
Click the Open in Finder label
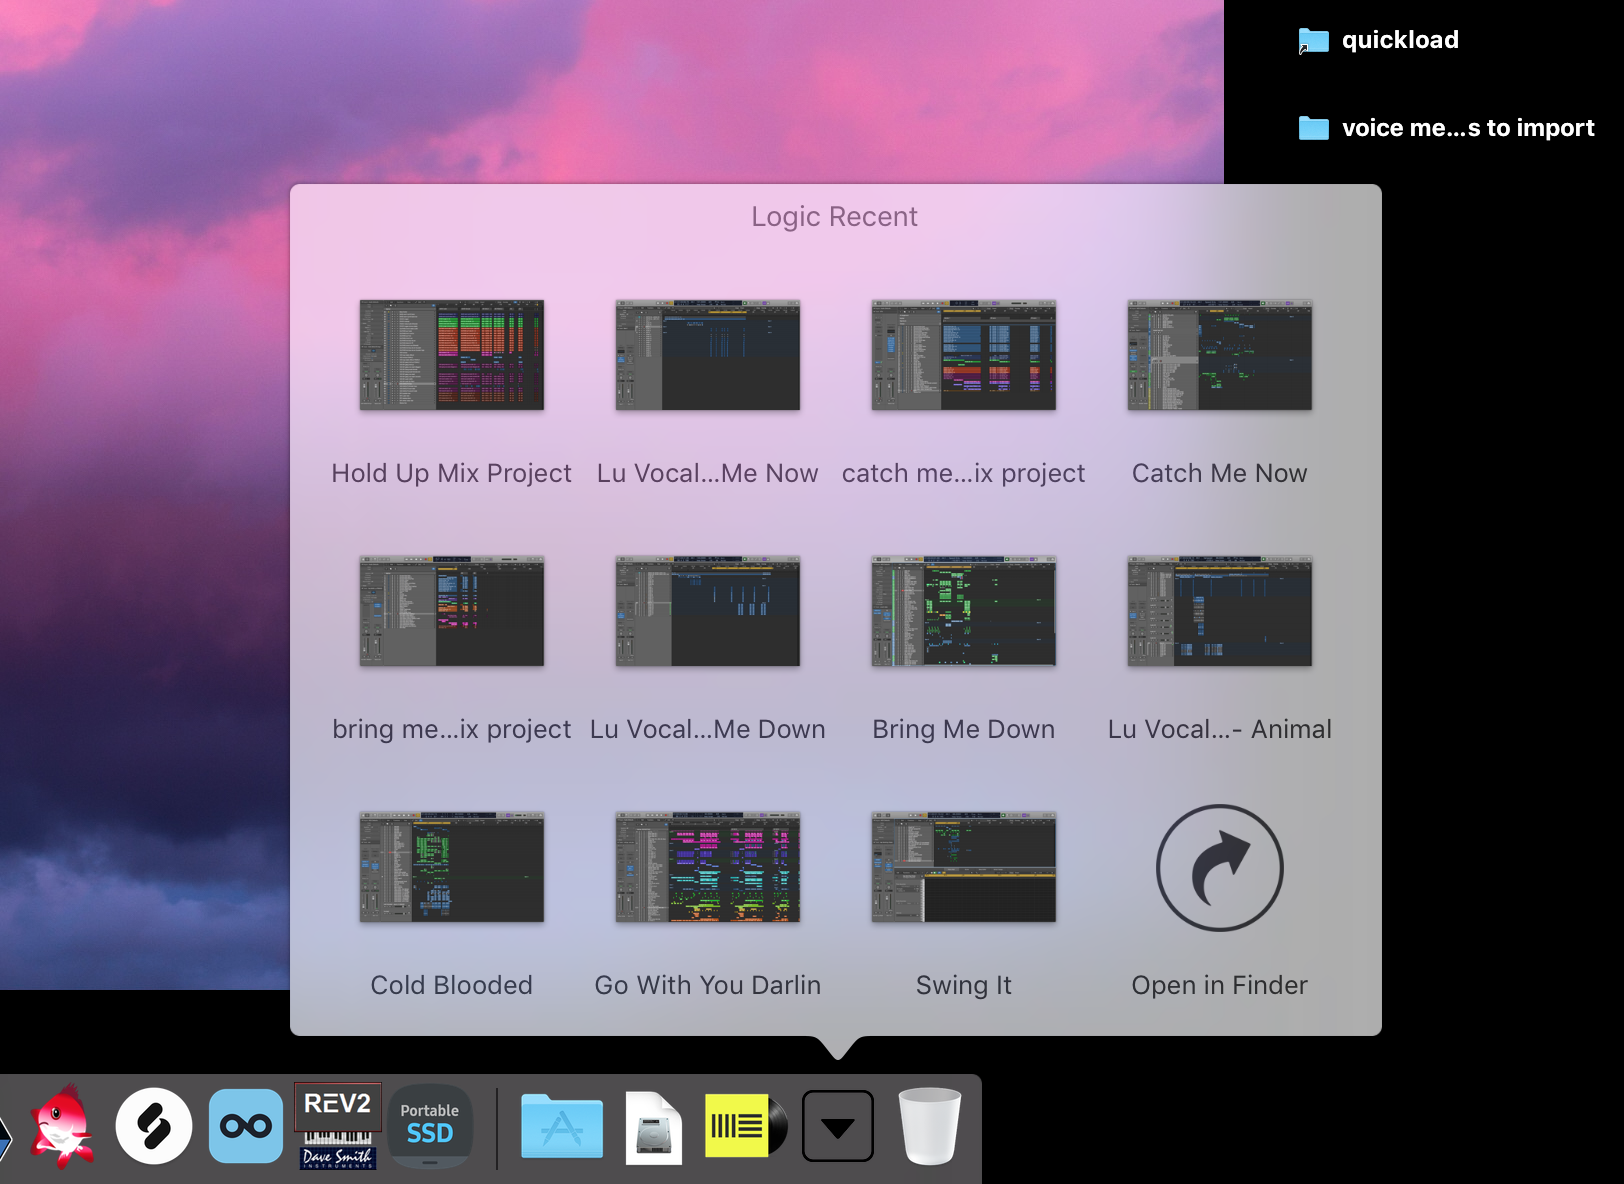tap(1220, 985)
